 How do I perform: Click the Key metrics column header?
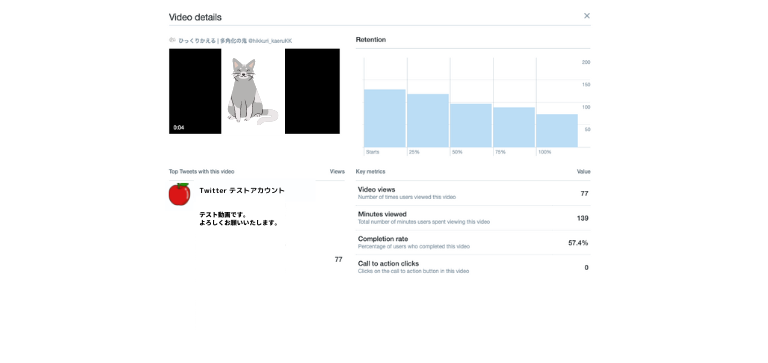click(370, 172)
